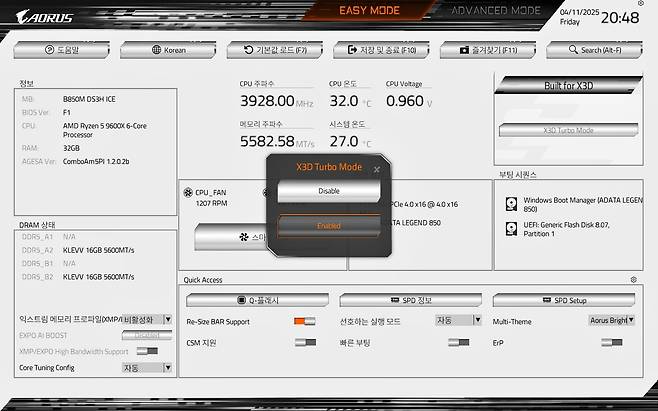Toggle the CSM 지원 switch
The image size is (658, 411).
[x=304, y=343]
